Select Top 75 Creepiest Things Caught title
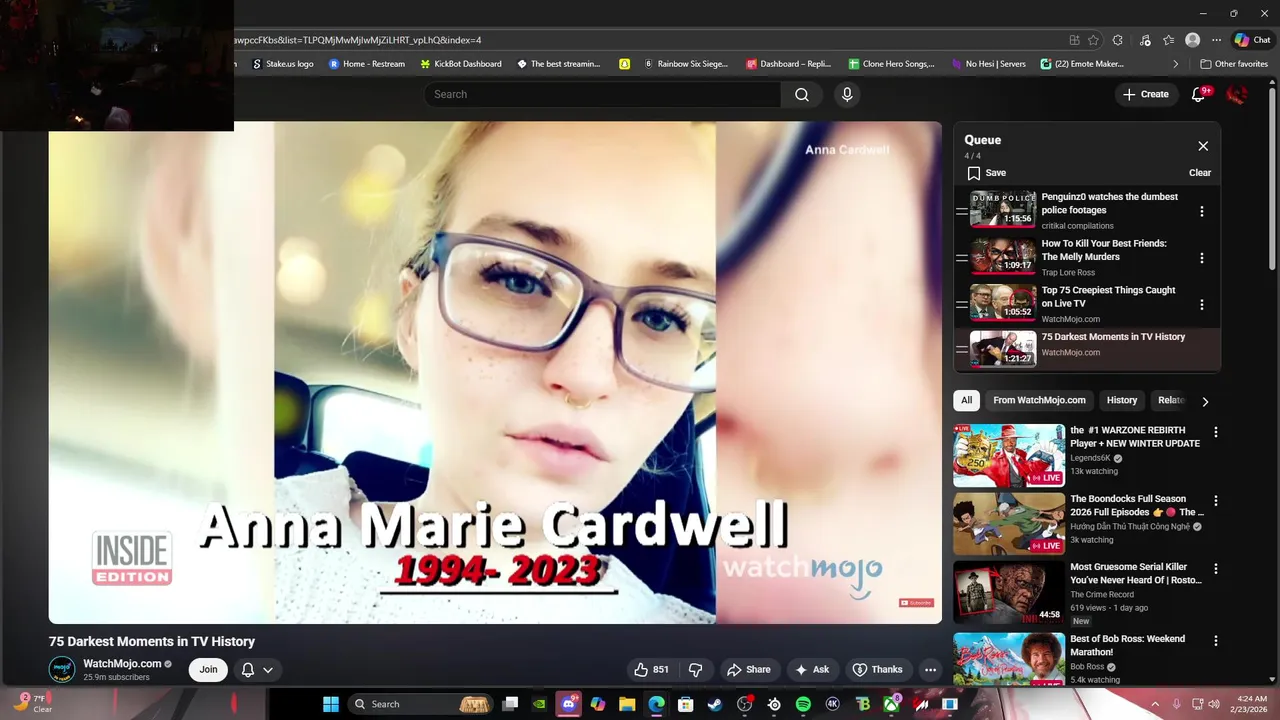 [x=1108, y=297]
